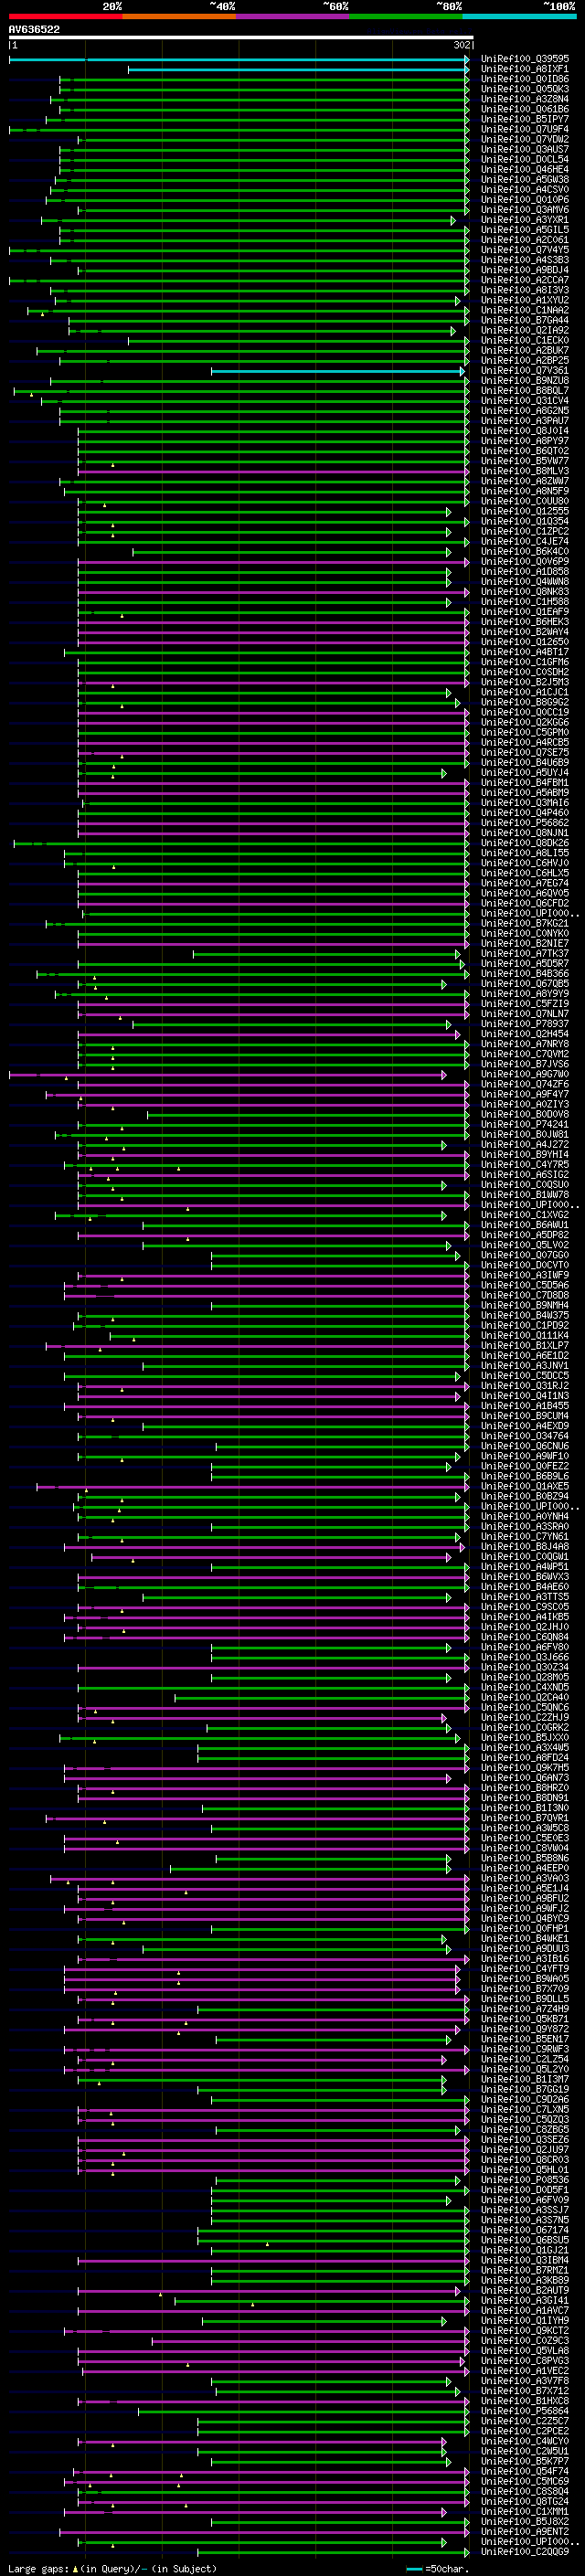Select UniRef100_Q1AXE5 label
This screenshot has width=585, height=2576.
[525, 1487]
